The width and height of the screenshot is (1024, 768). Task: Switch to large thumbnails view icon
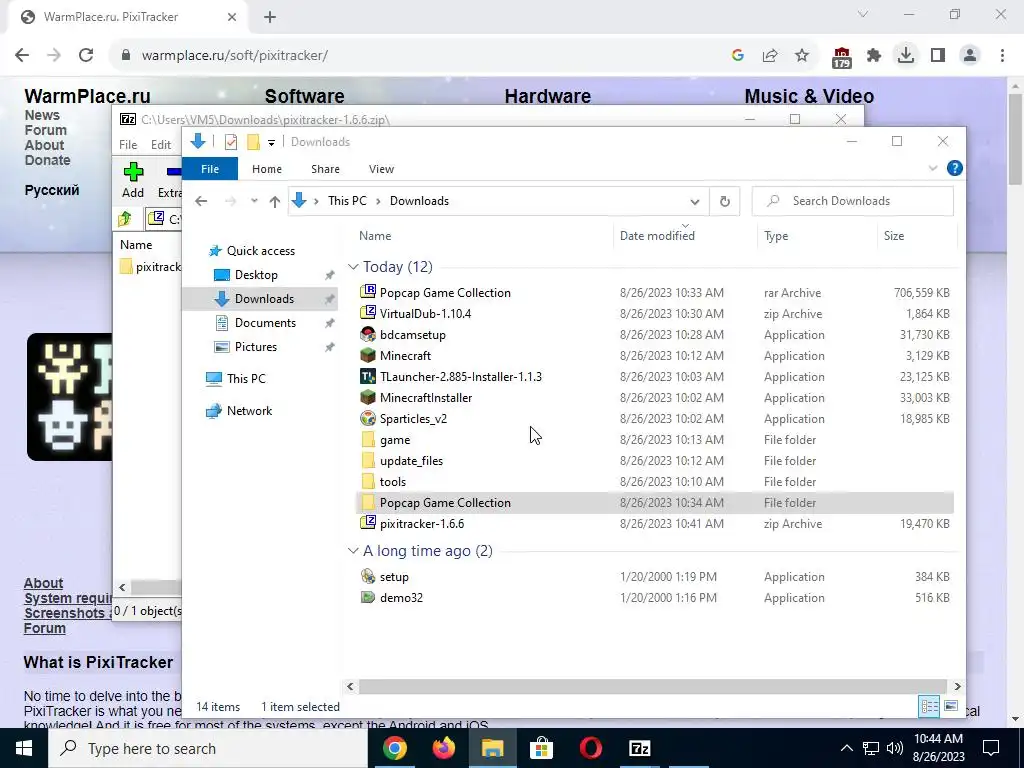coord(951,706)
